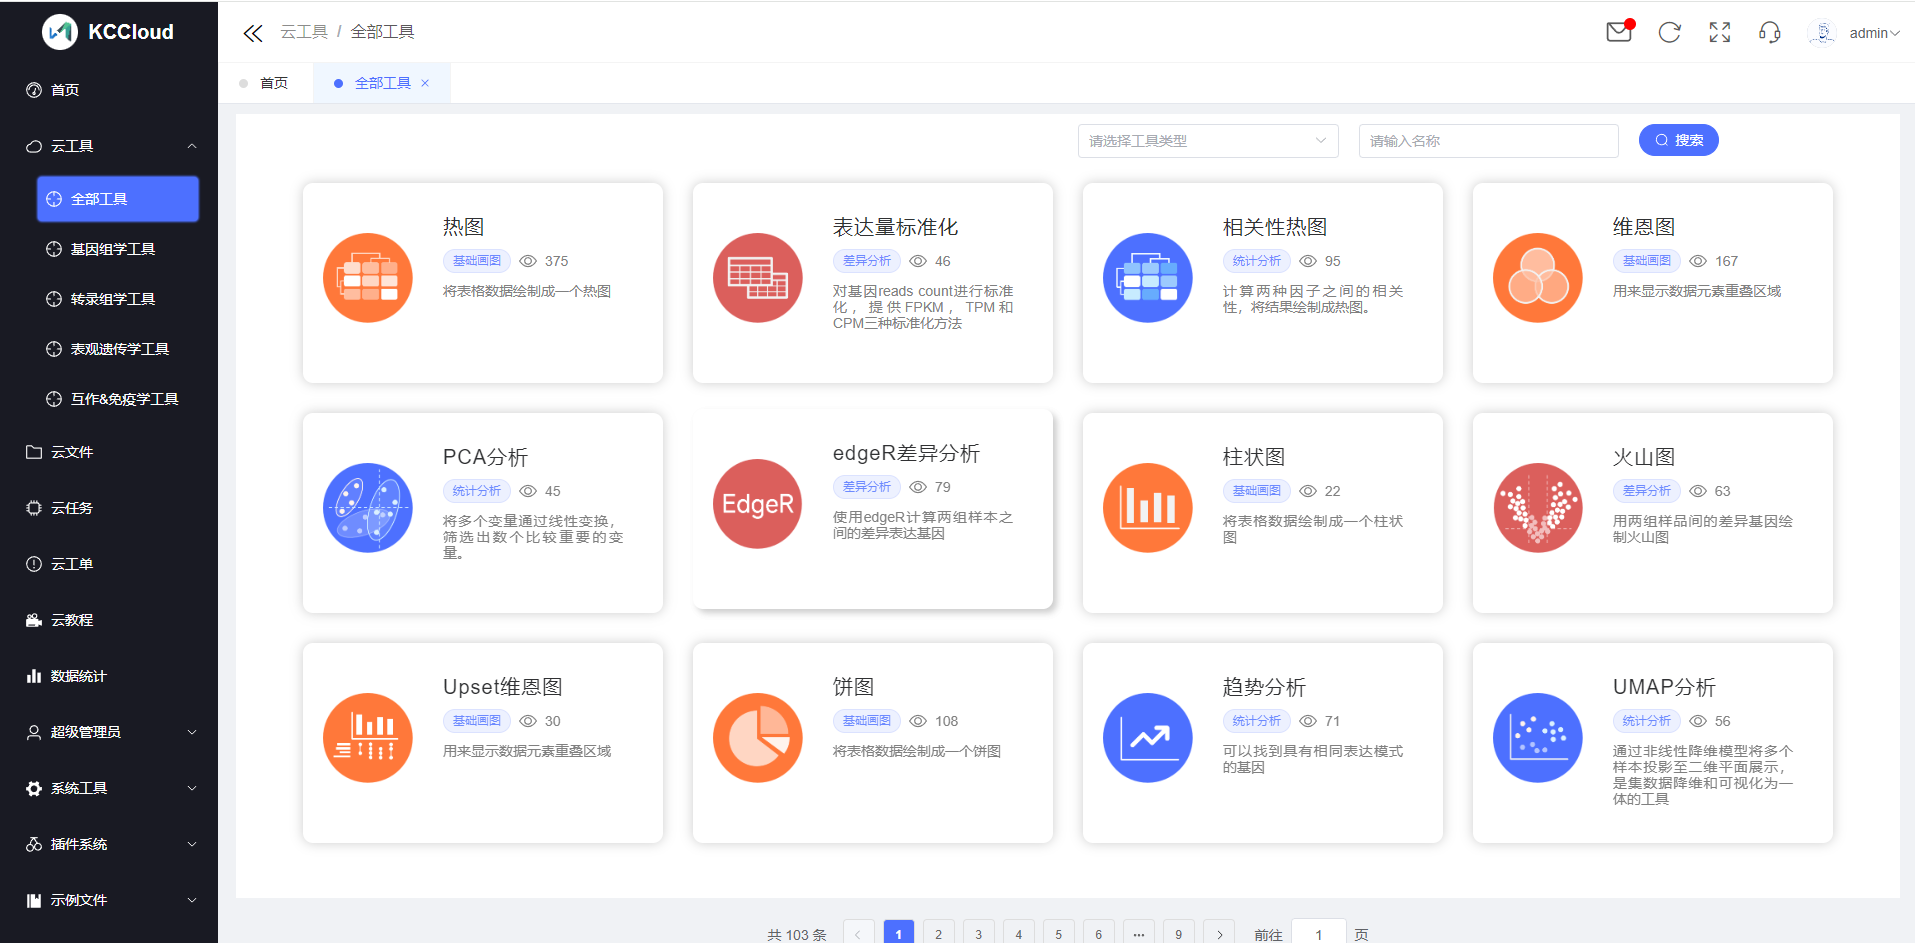Open 云文件 in the sidebar

click(x=109, y=452)
